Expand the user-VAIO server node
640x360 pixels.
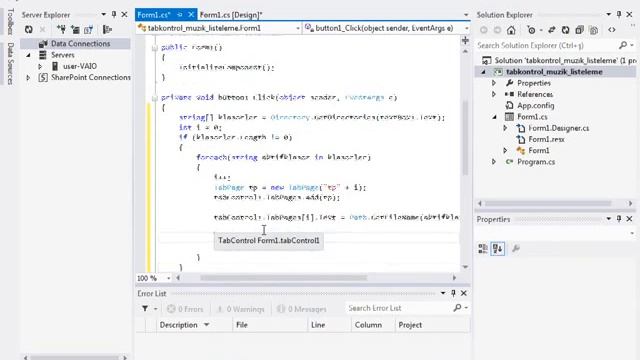click(x=40, y=66)
